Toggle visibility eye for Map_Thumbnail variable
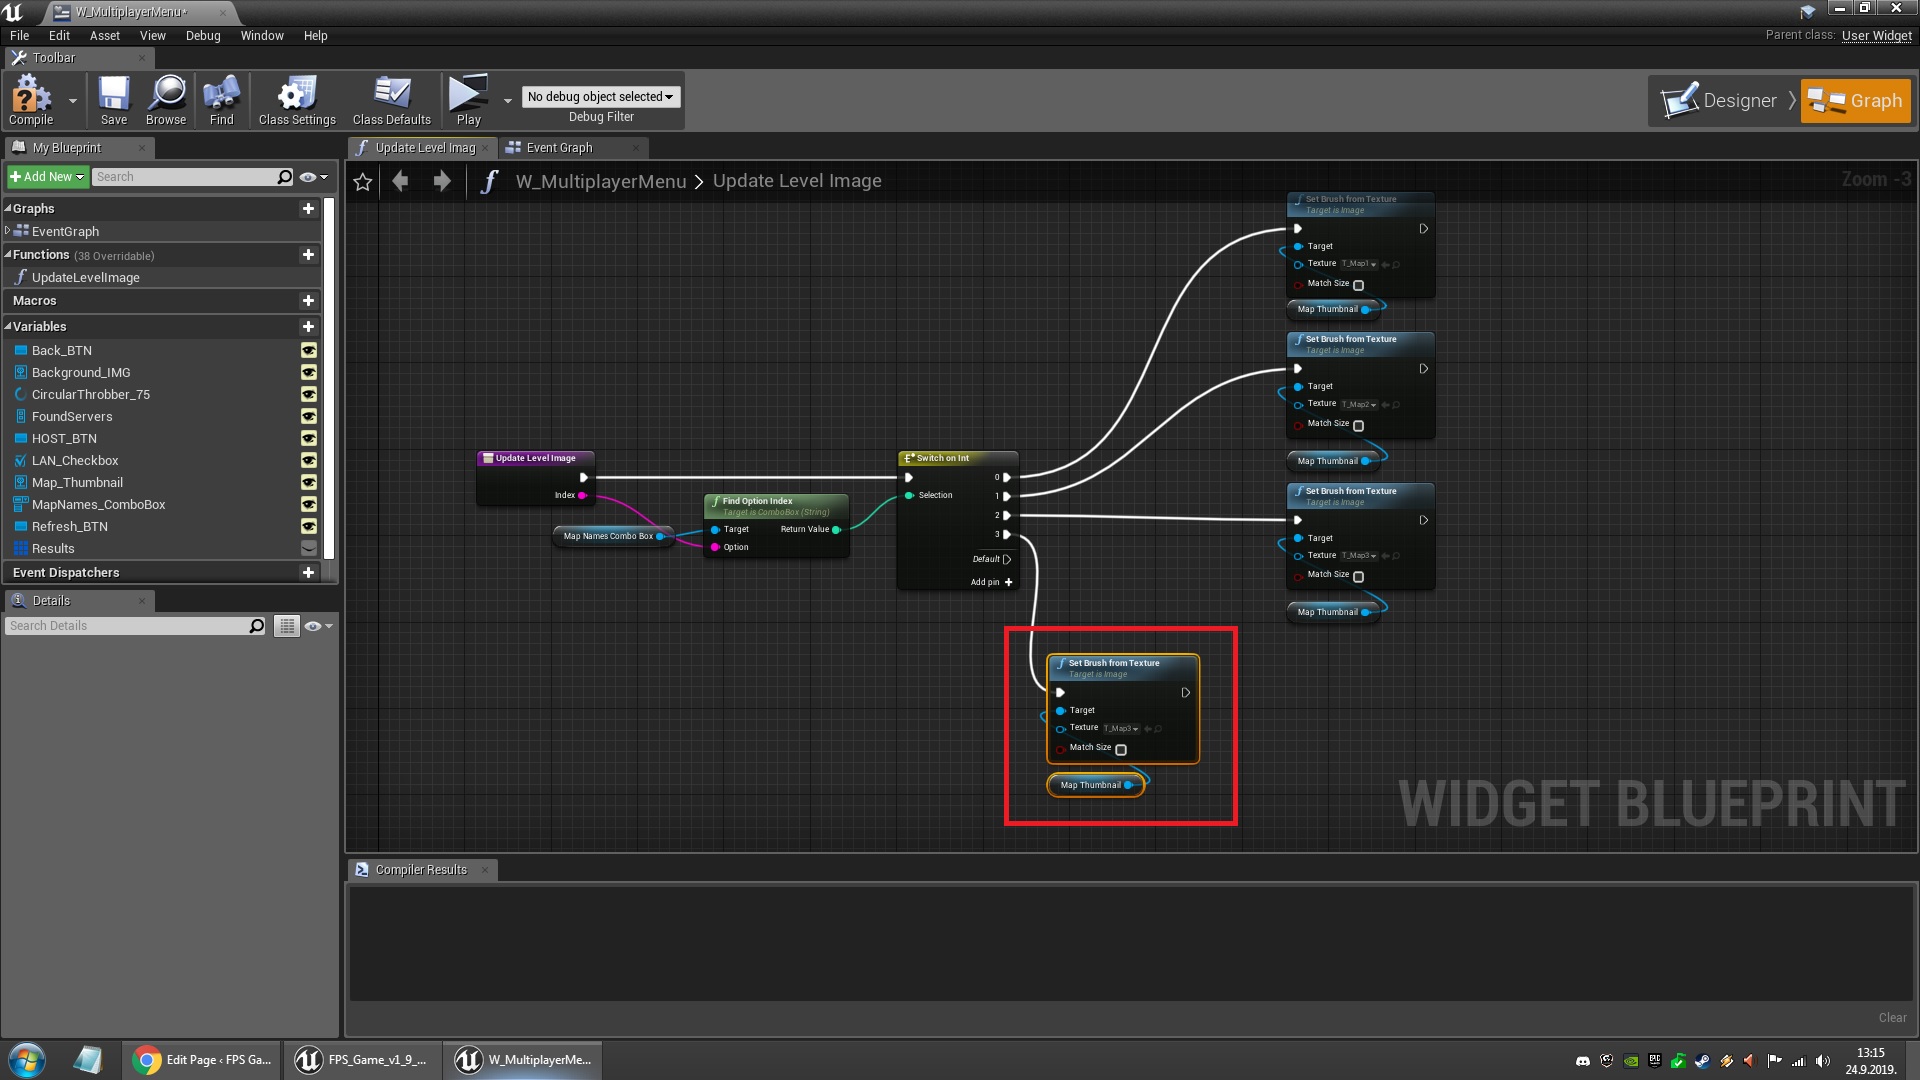1920x1080 pixels. coord(309,483)
